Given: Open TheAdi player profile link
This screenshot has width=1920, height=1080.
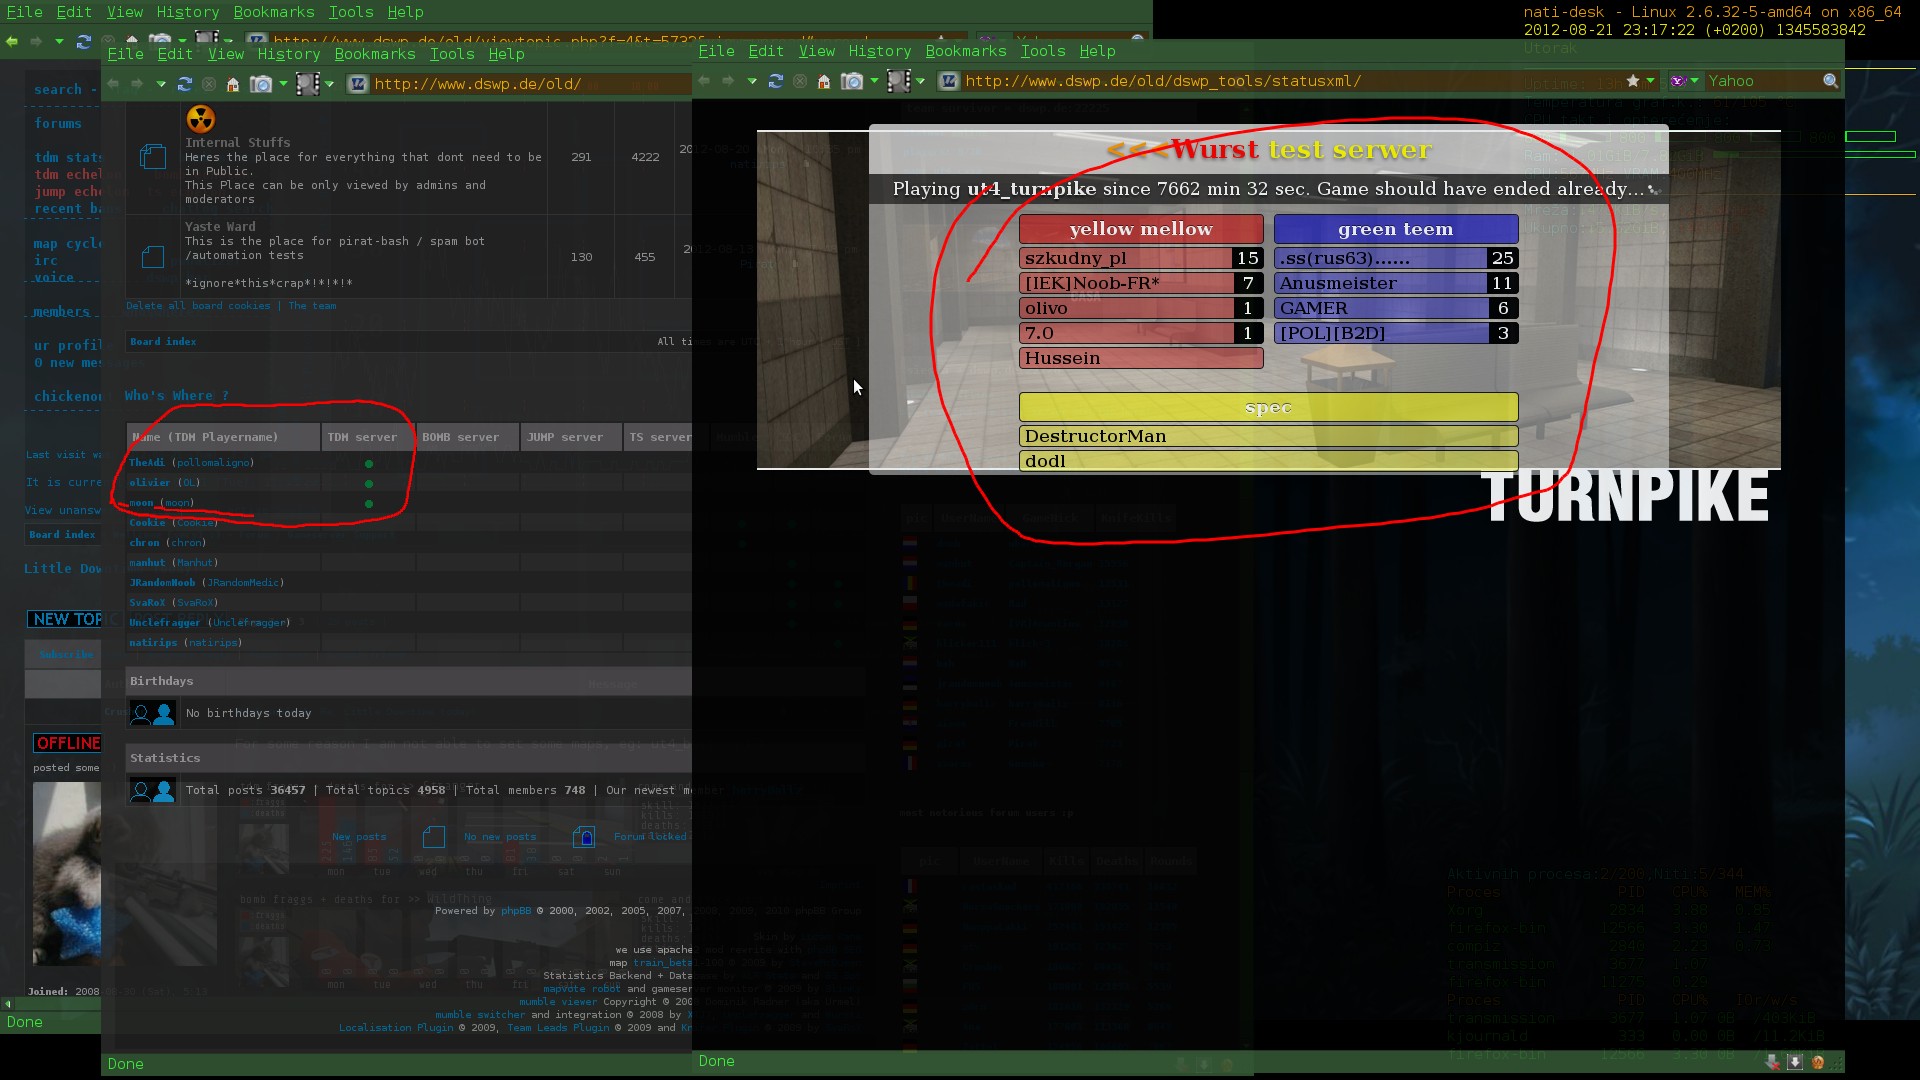Looking at the screenshot, I should click(x=146, y=463).
